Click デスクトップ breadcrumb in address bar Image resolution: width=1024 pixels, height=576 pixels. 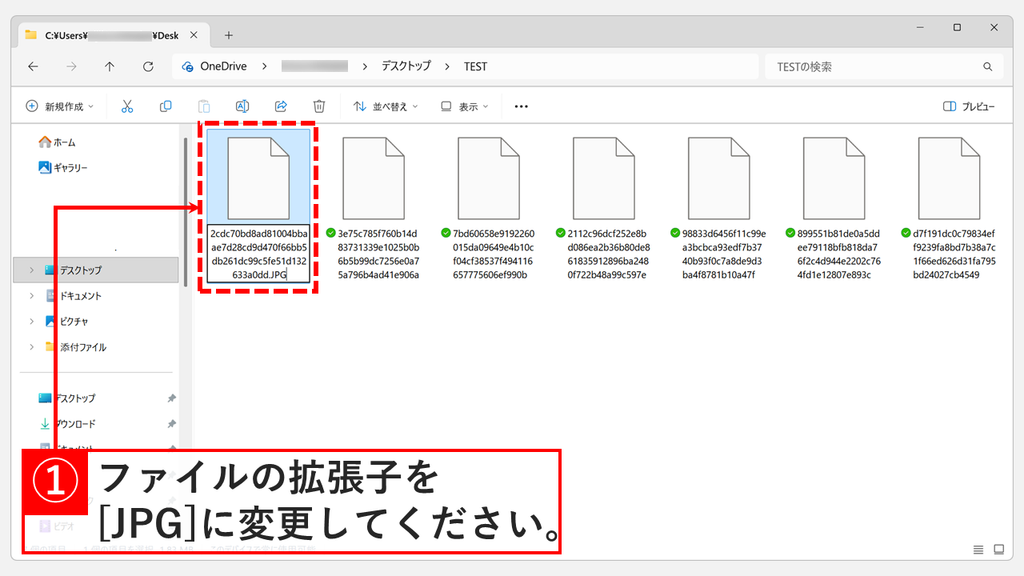[406, 67]
